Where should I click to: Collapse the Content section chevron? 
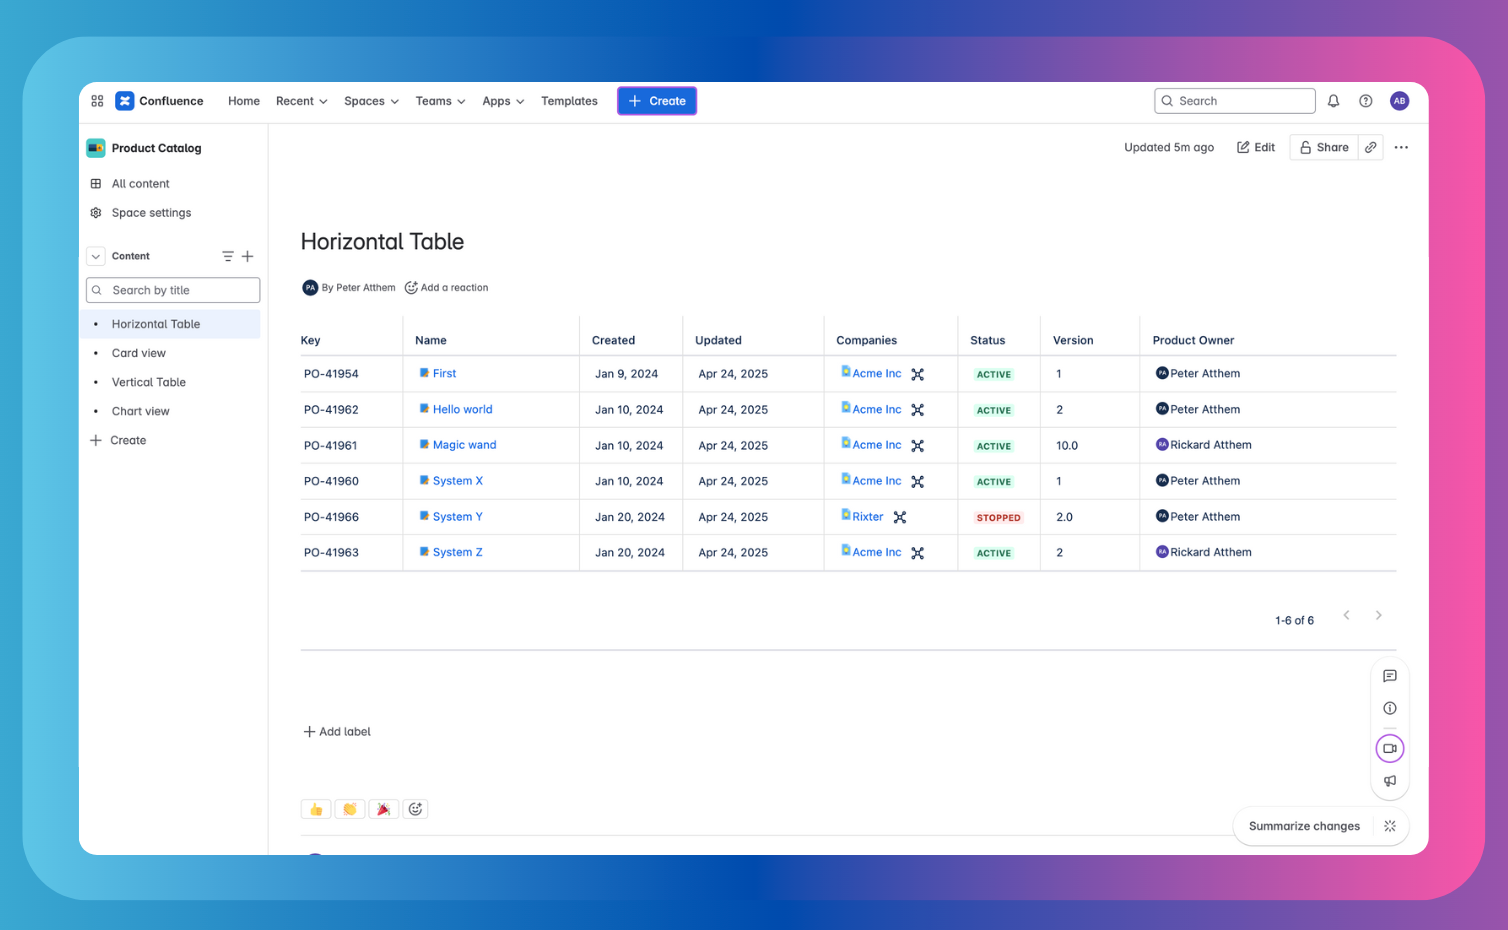(x=96, y=256)
